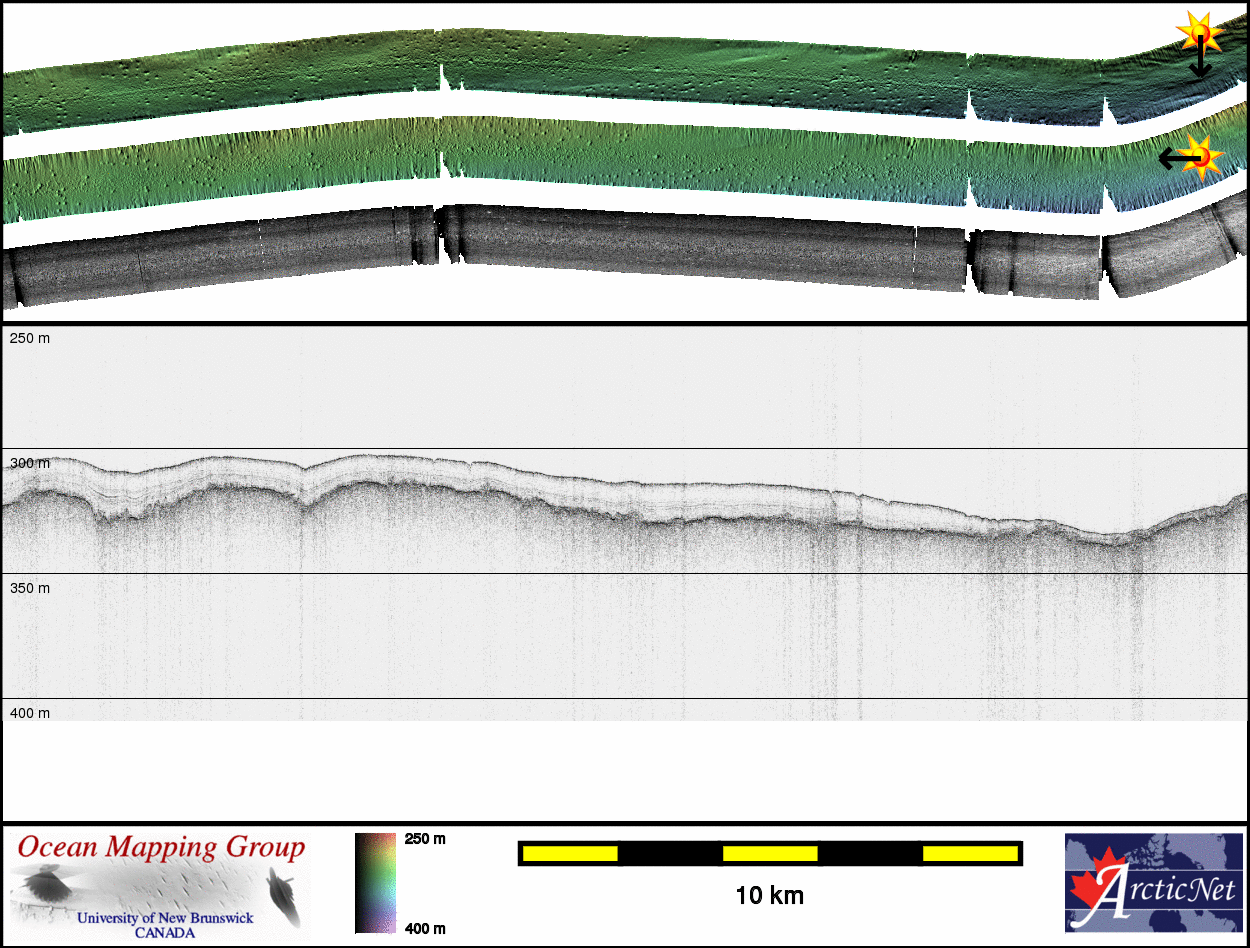The image size is (1250, 948).
Task: Click the rightmost yellow scale bar segment
Action: [x=969, y=853]
